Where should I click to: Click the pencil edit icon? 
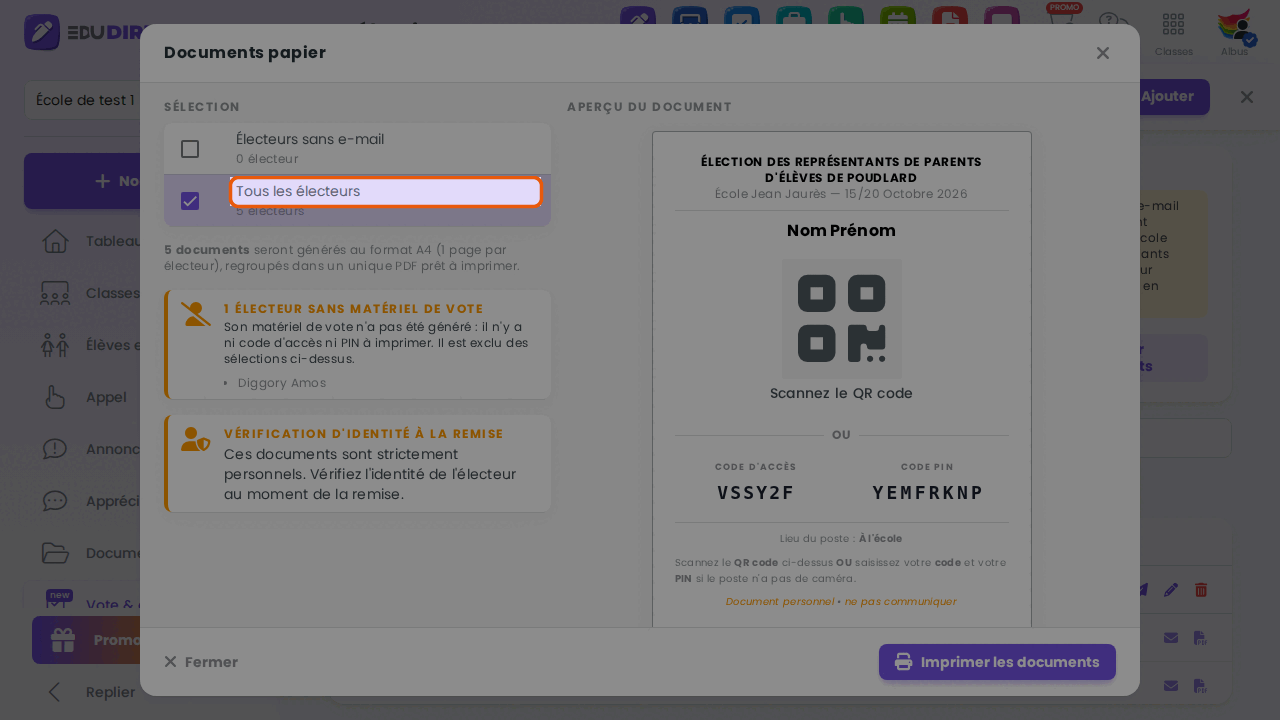point(1171,590)
